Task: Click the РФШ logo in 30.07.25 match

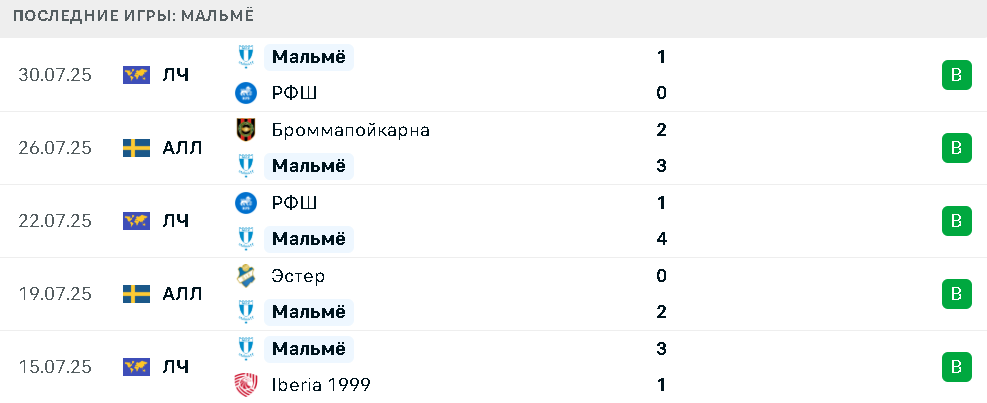Action: tap(245, 93)
